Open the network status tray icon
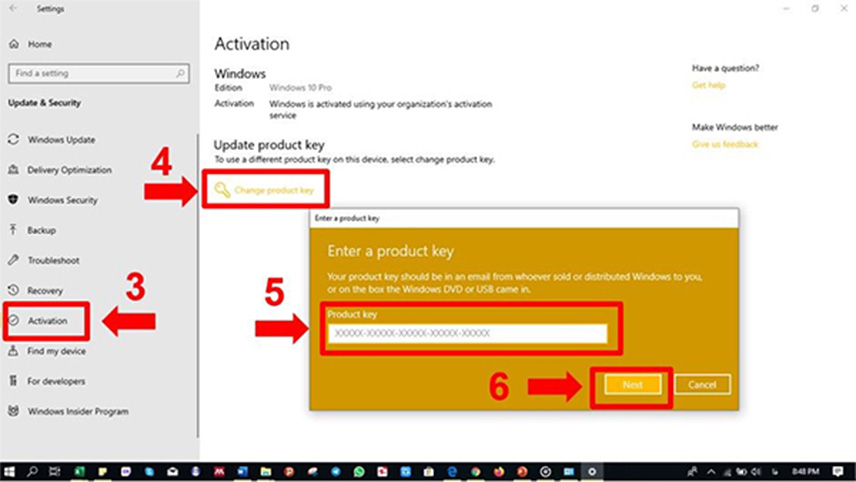This screenshot has width=856, height=482. (x=728, y=472)
